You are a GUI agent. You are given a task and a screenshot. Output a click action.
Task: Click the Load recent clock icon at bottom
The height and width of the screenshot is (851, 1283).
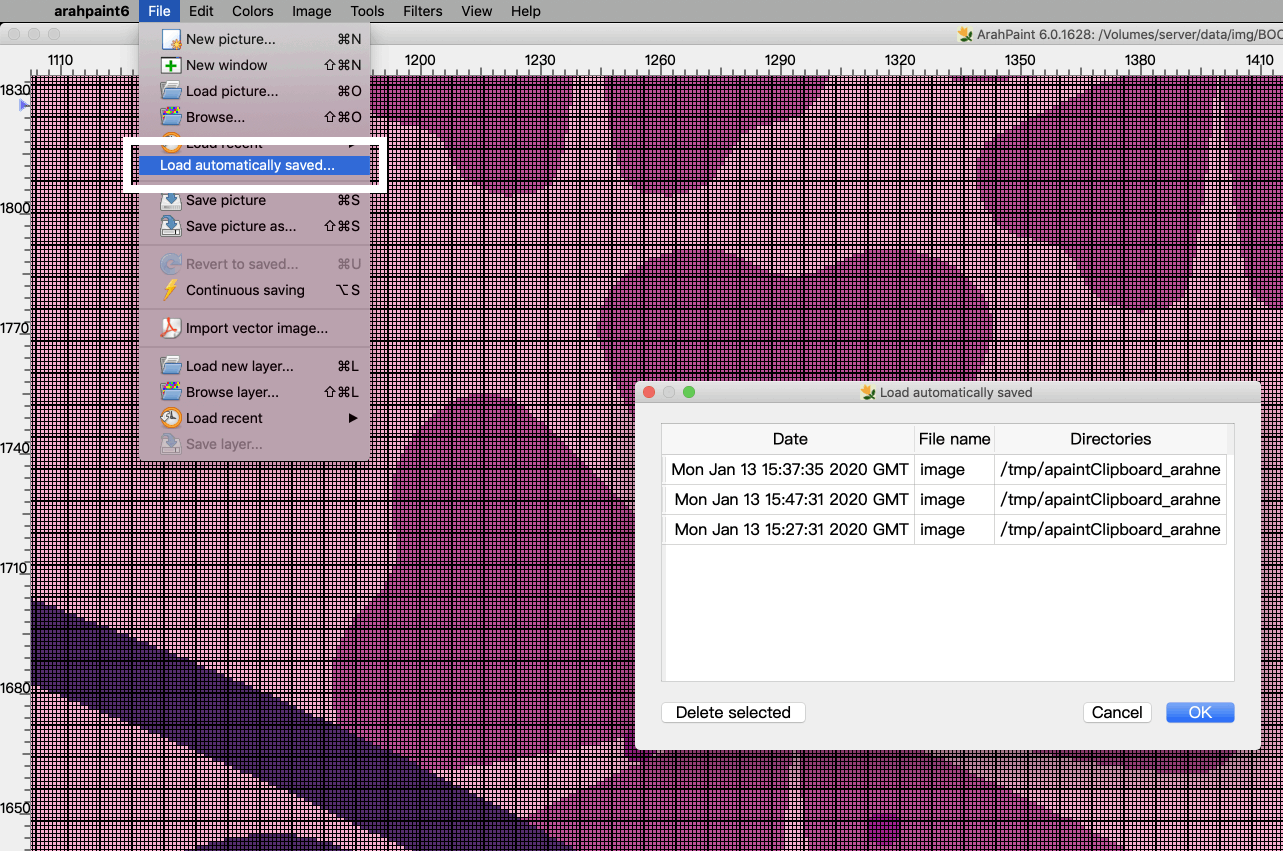click(171, 418)
